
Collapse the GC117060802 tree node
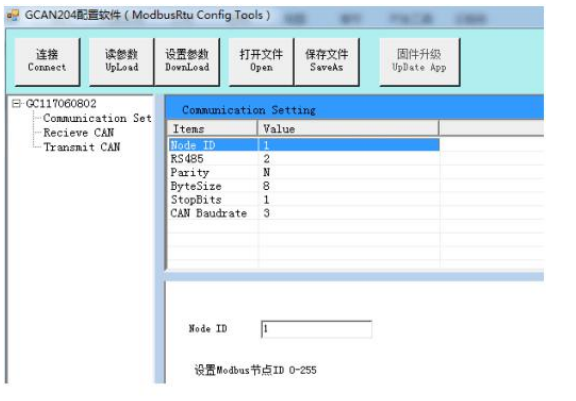(x=16, y=104)
